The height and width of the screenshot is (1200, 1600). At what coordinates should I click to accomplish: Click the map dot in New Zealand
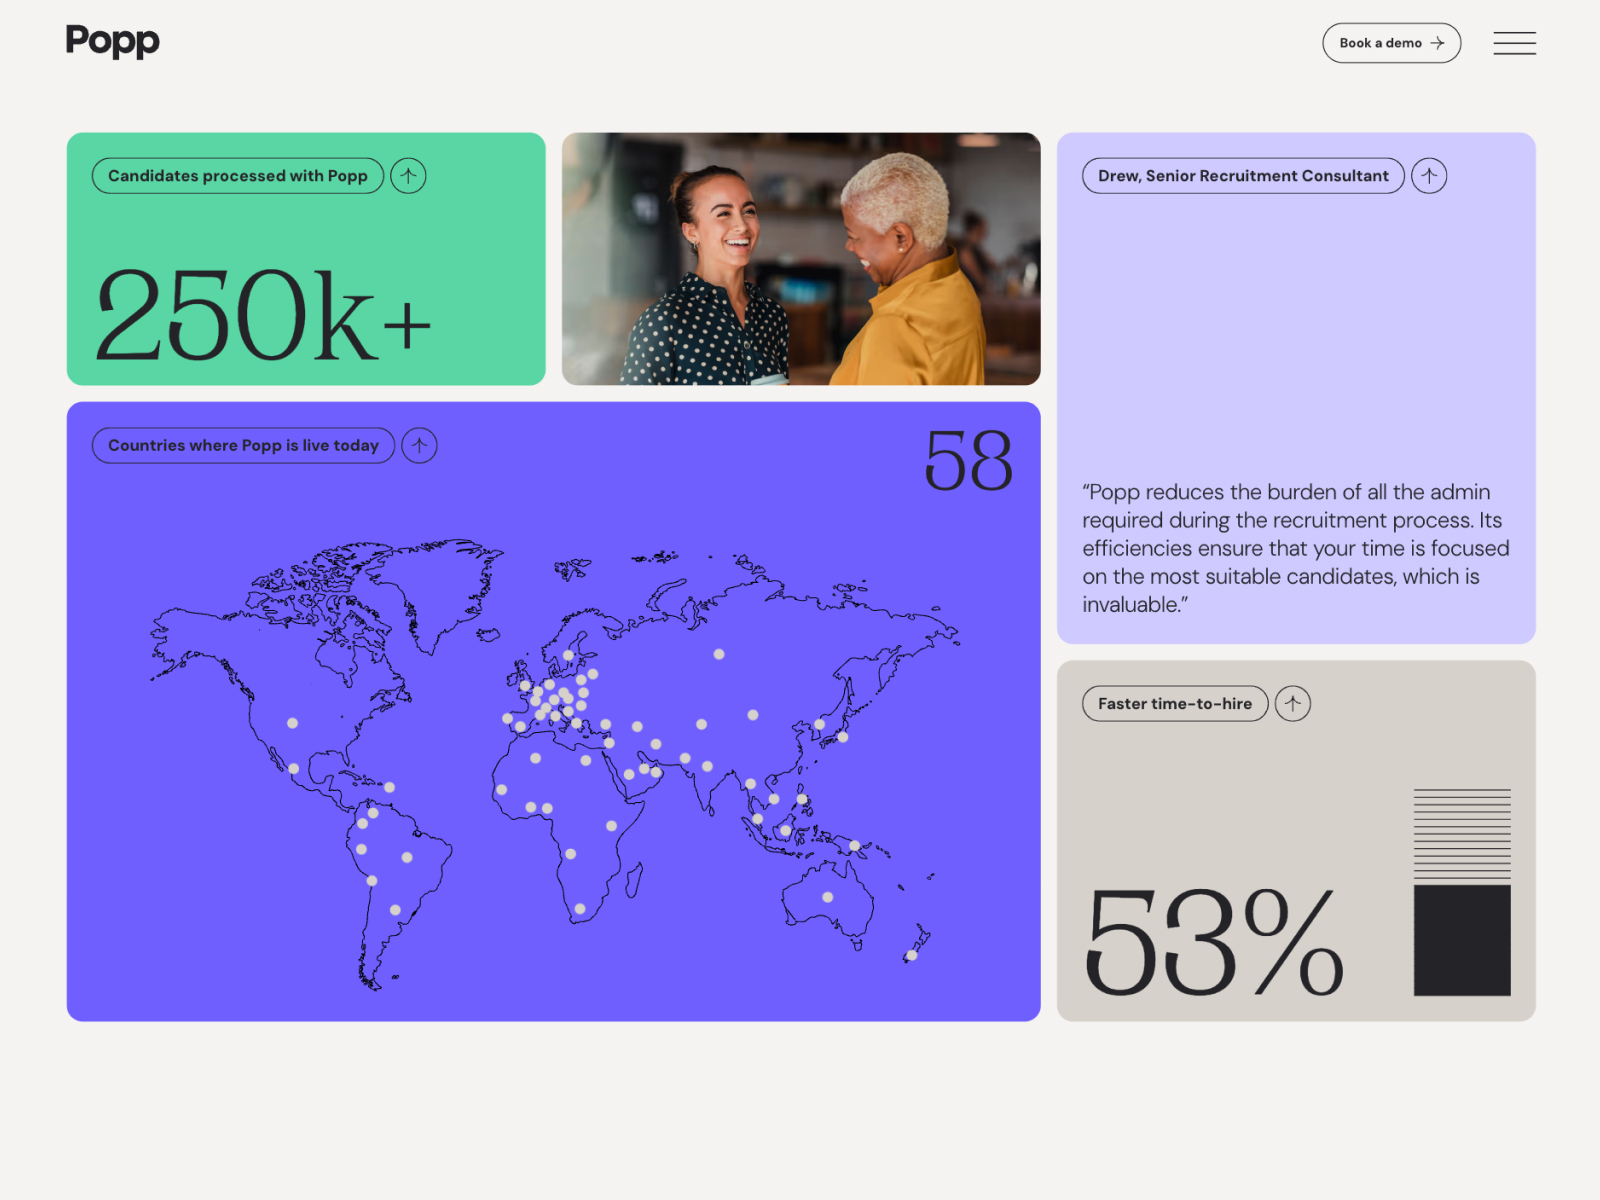coord(912,956)
